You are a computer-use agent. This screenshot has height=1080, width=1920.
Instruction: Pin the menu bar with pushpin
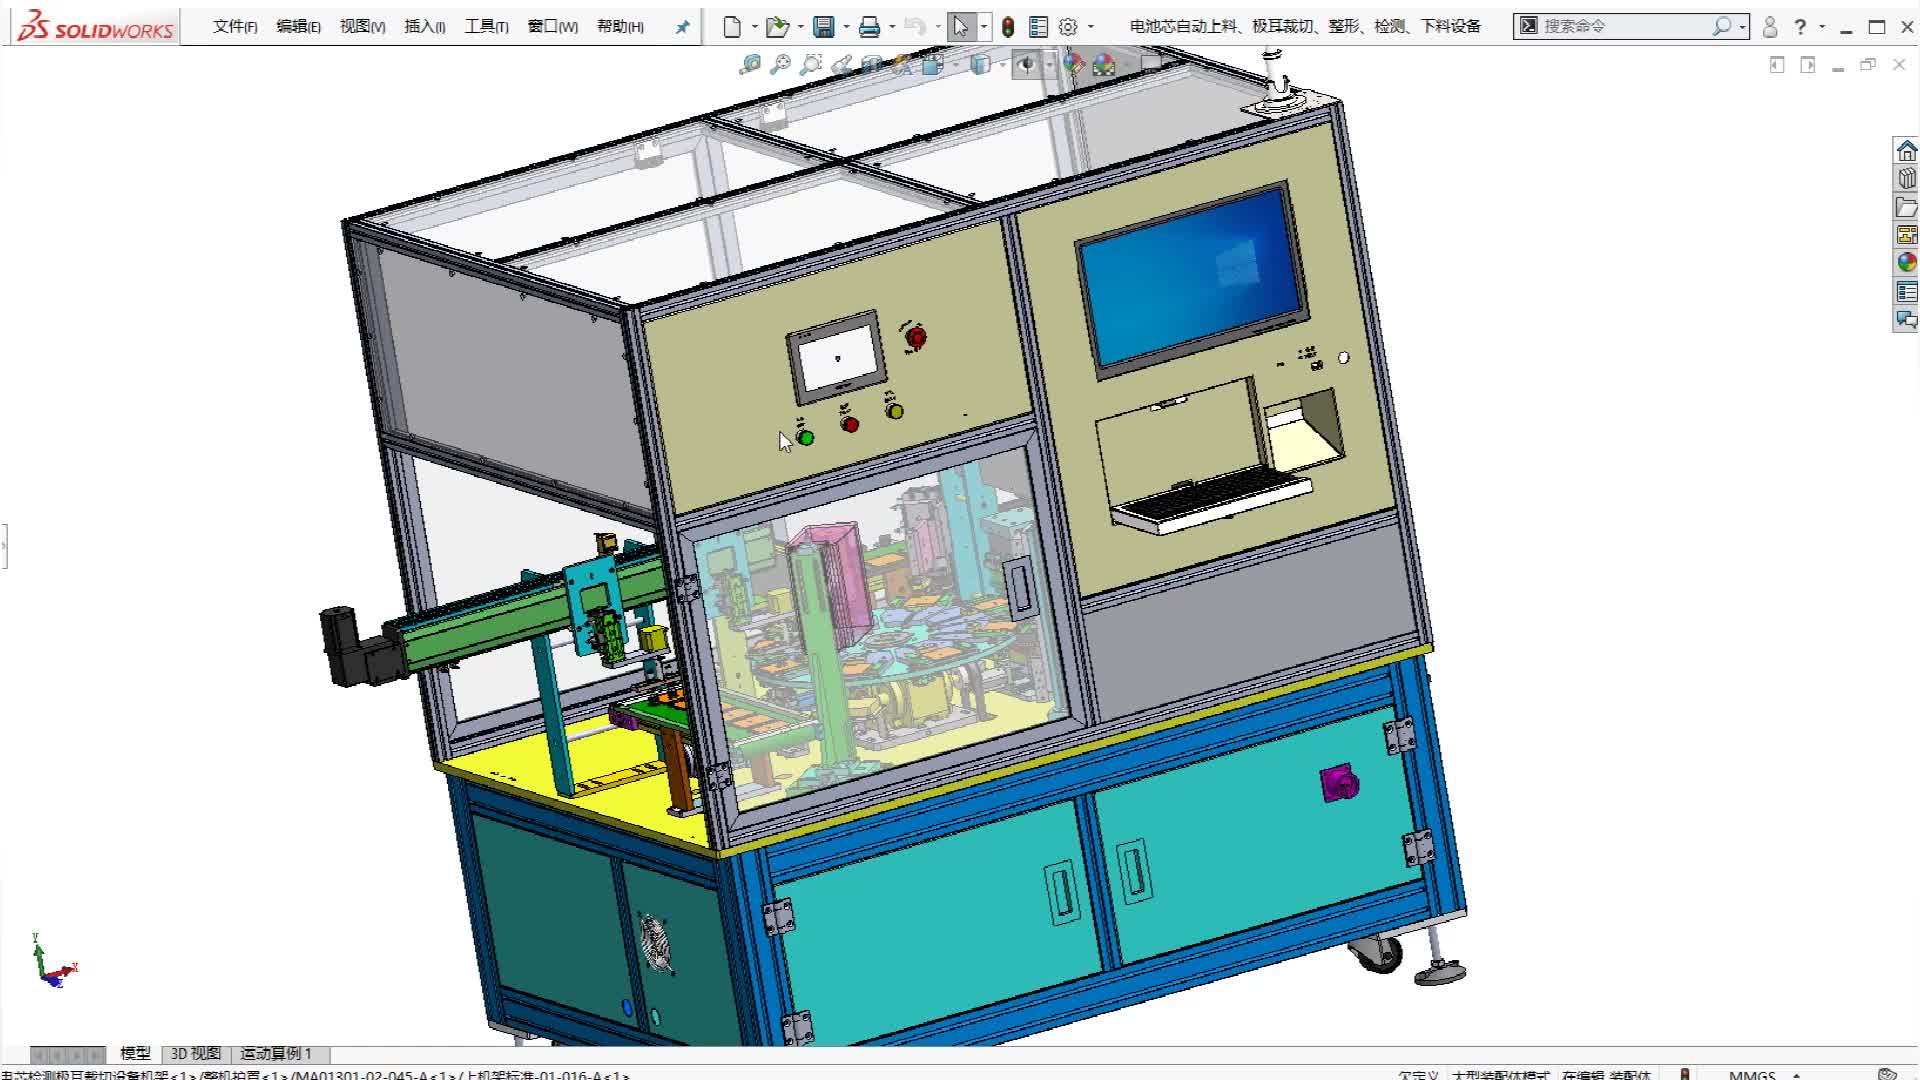[x=682, y=27]
